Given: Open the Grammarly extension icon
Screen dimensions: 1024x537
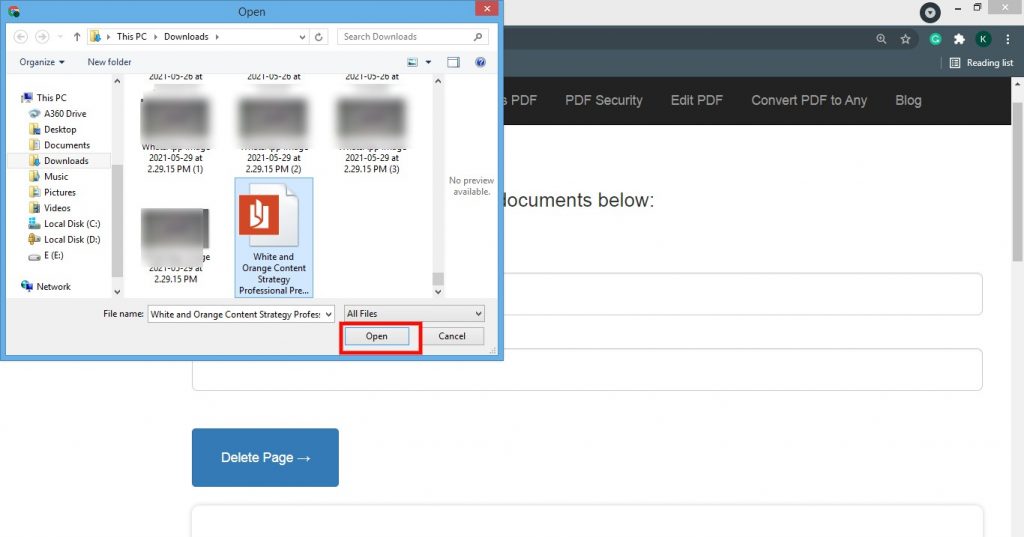Looking at the screenshot, I should tap(935, 39).
